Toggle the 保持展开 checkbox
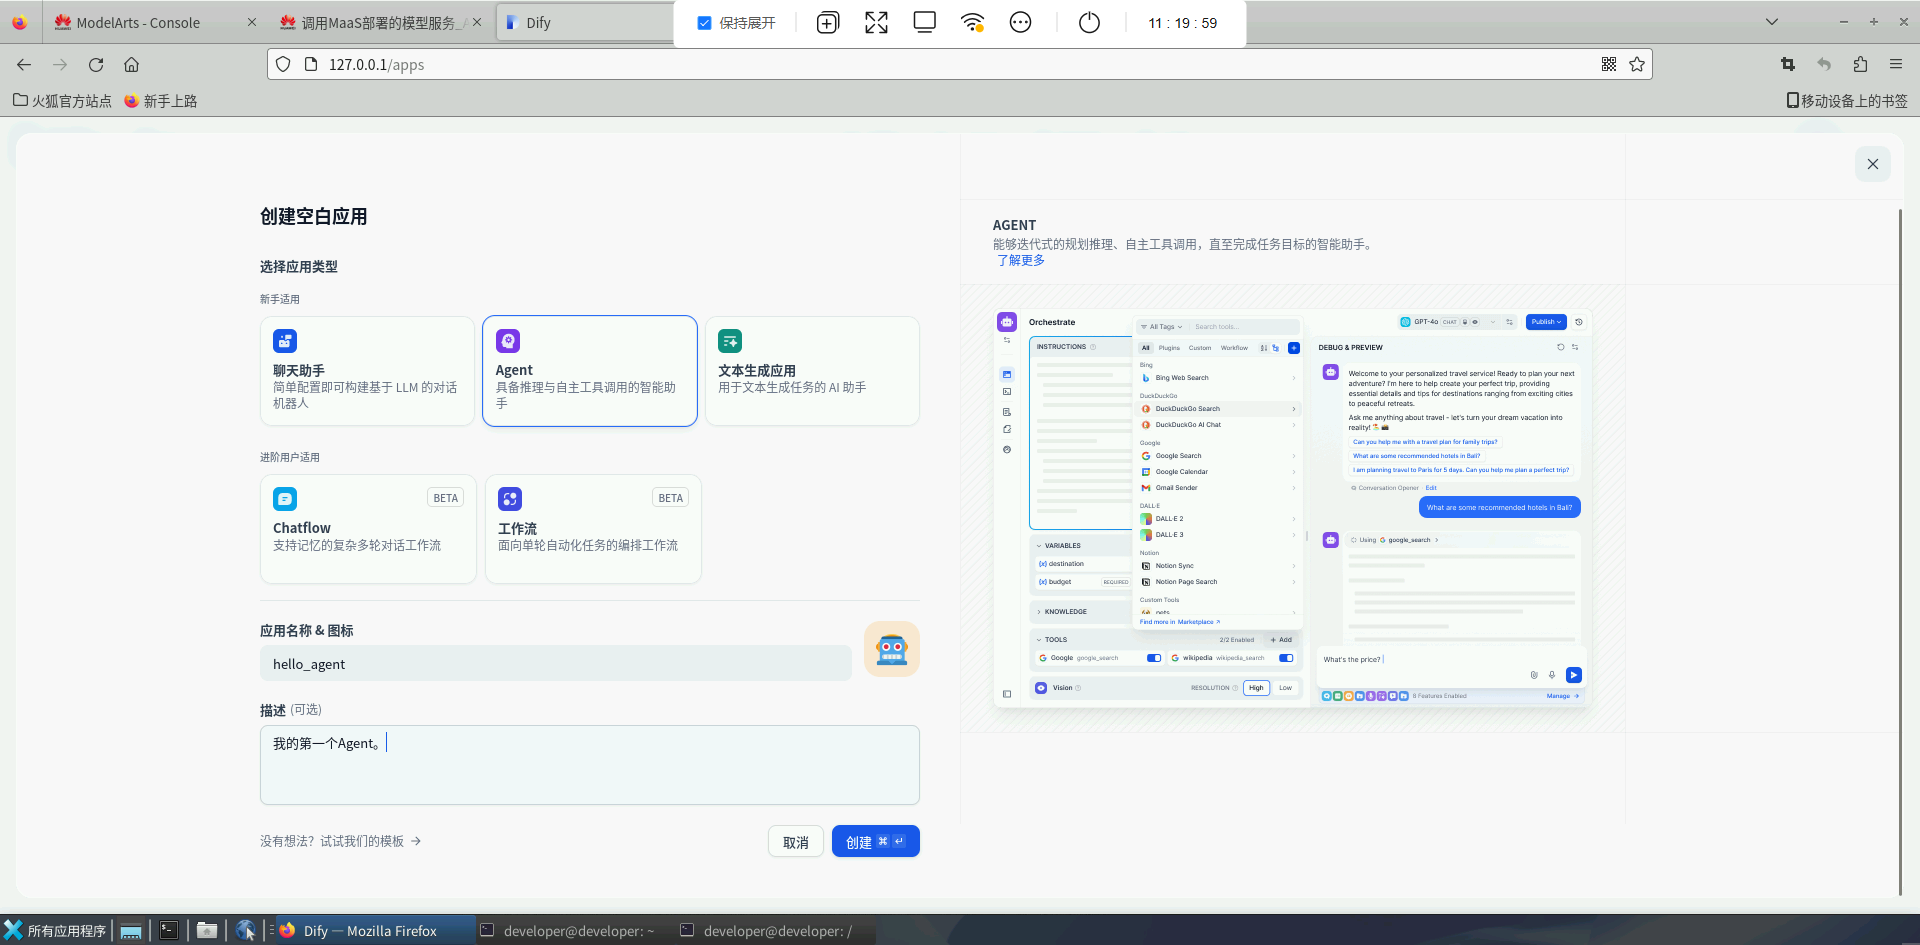Image resolution: width=1920 pixels, height=945 pixels. pyautogui.click(x=704, y=23)
